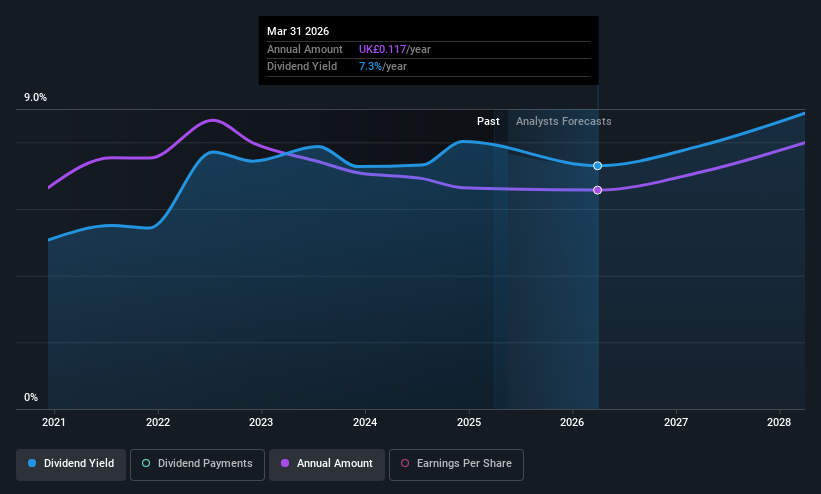Click the blue Dividend Yield data point marker
The width and height of the screenshot is (821, 494).
click(597, 166)
